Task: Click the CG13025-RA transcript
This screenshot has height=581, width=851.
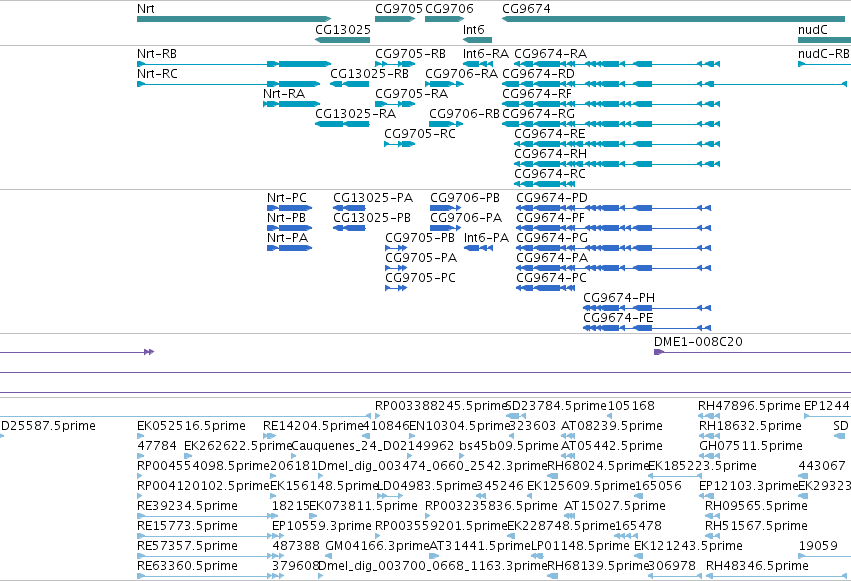Action: (x=342, y=124)
